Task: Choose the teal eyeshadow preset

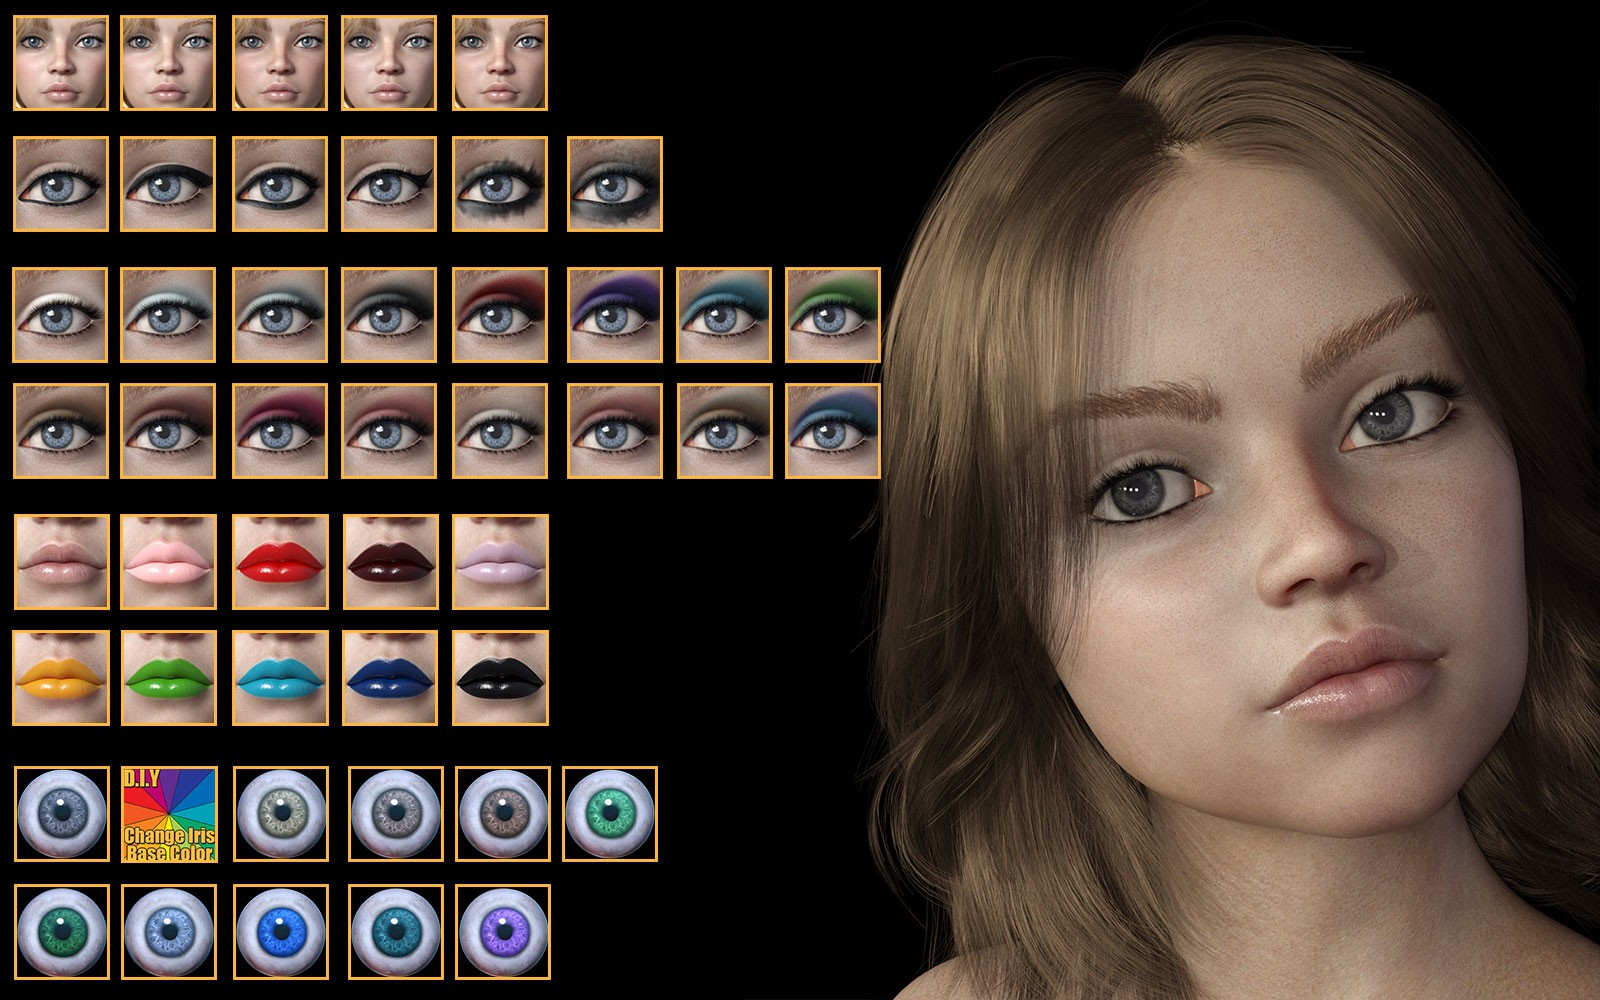Action: 724,315
